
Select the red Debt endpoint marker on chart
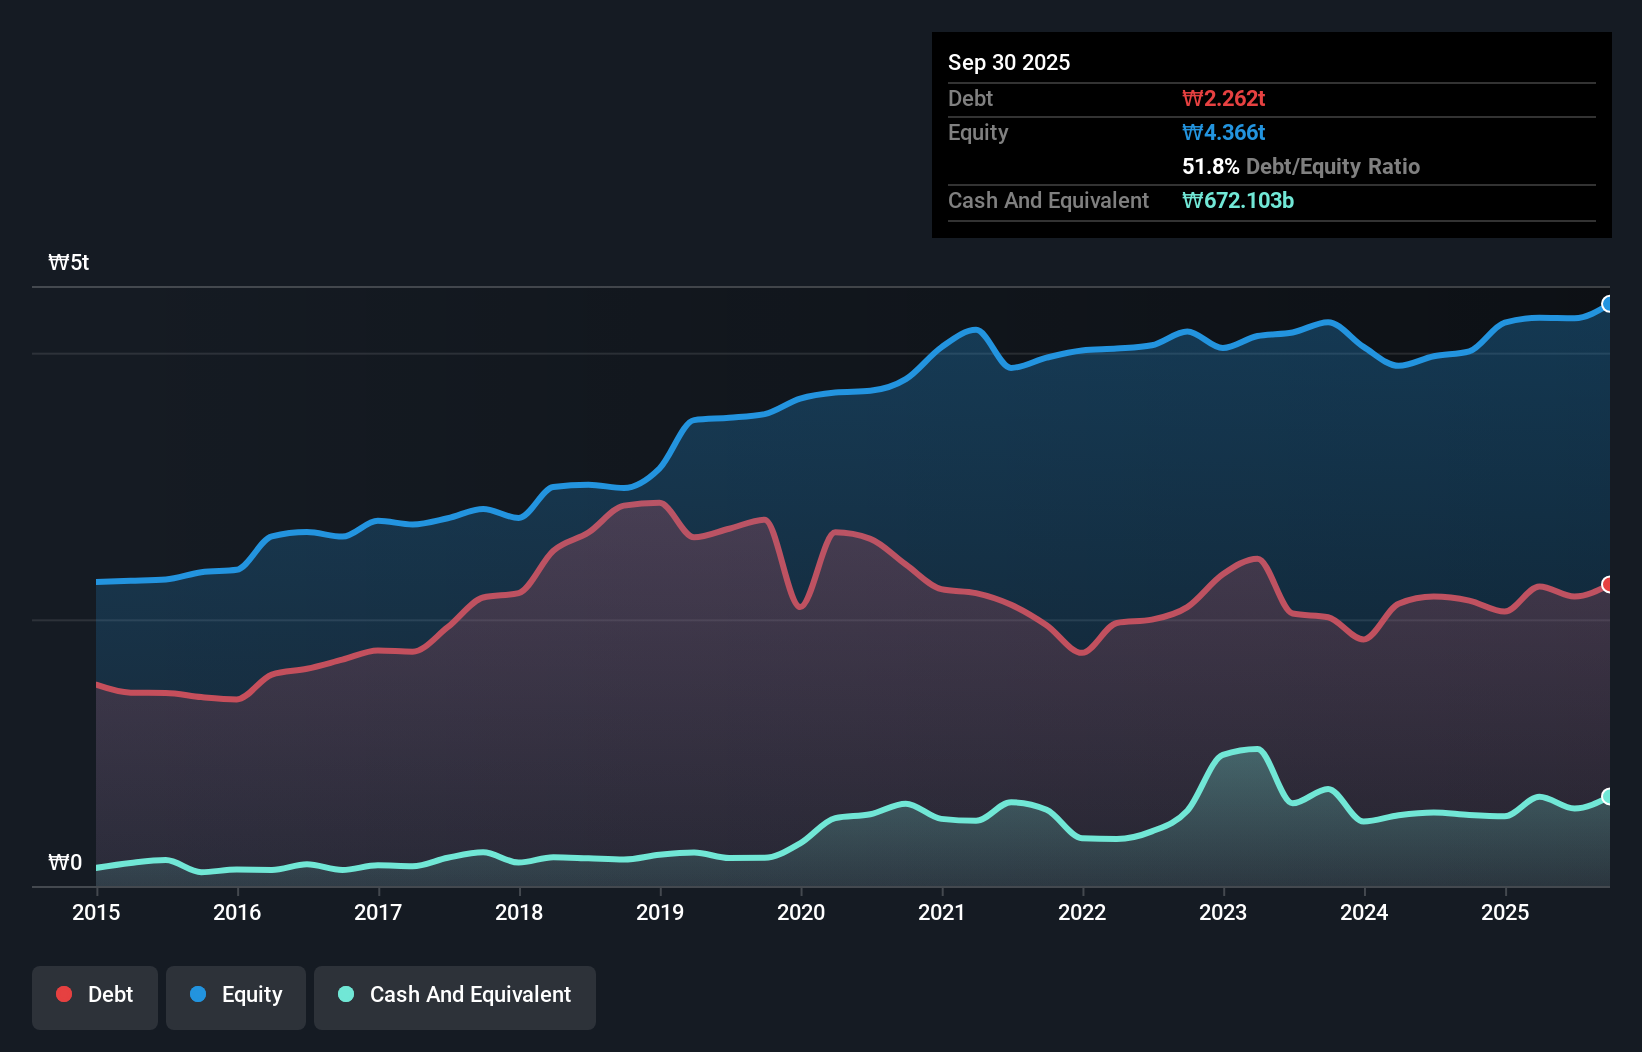click(1607, 584)
